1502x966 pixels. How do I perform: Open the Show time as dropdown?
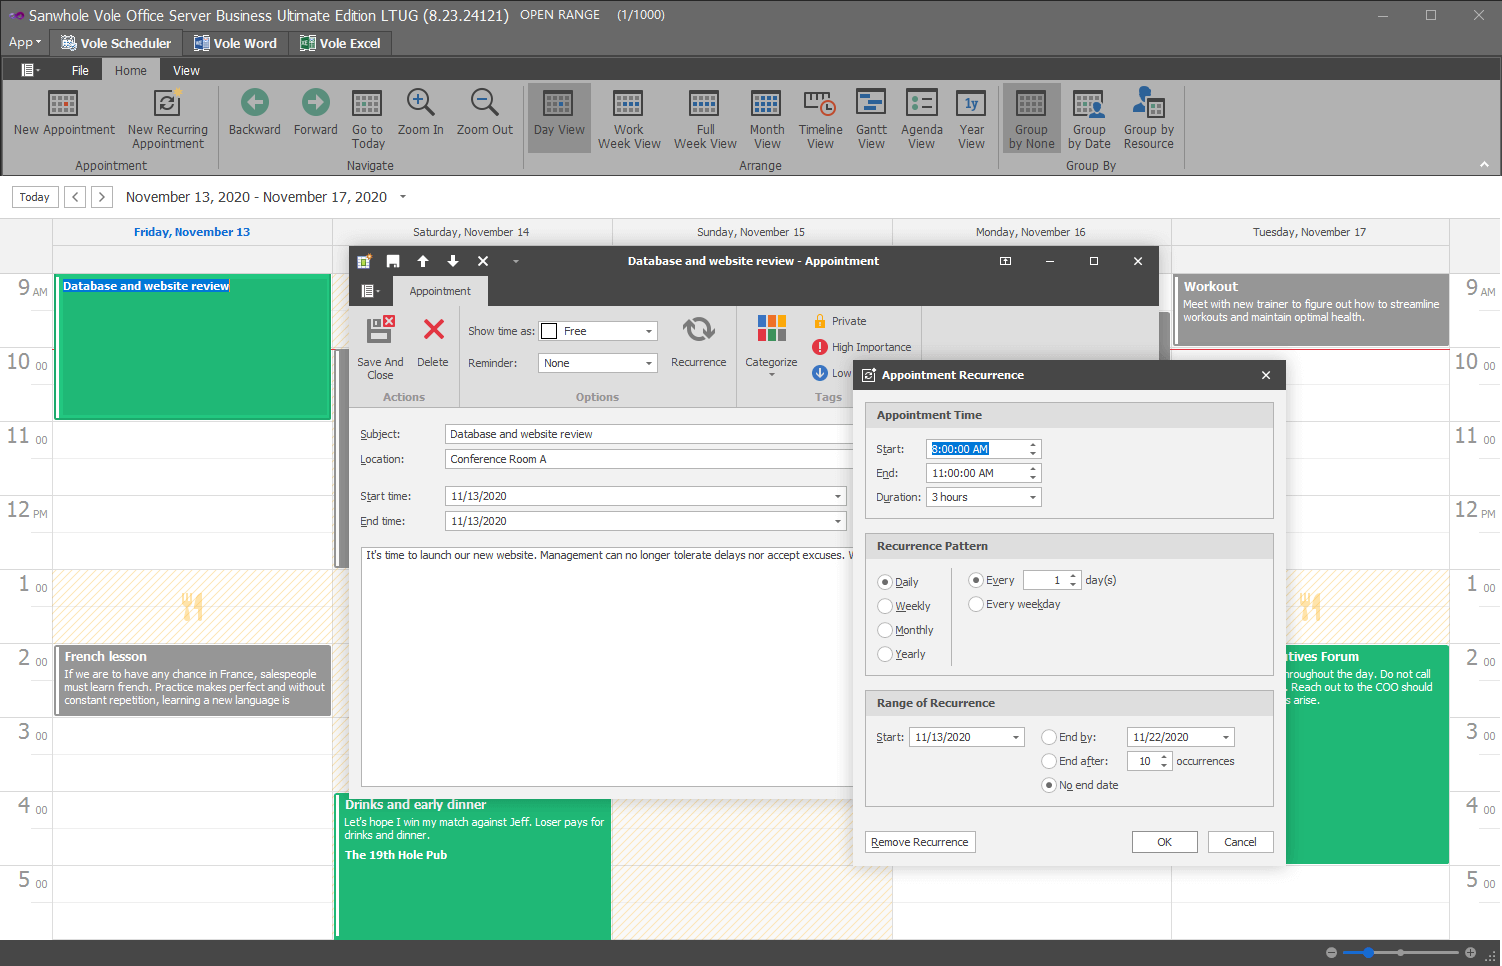[x=649, y=331]
